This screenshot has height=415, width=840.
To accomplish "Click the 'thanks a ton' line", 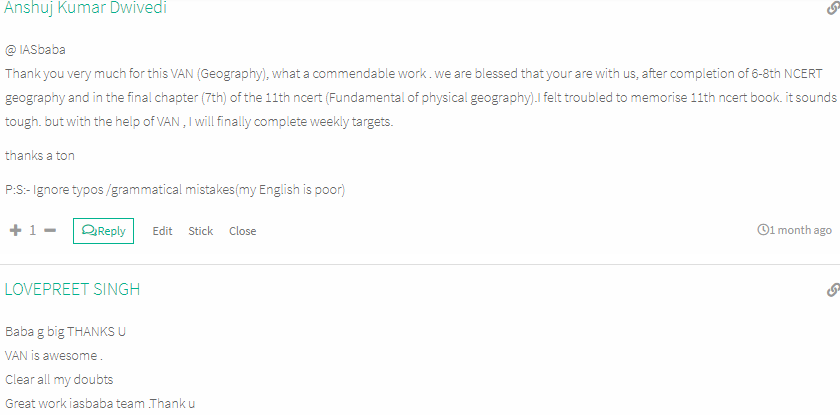I will point(40,156).
